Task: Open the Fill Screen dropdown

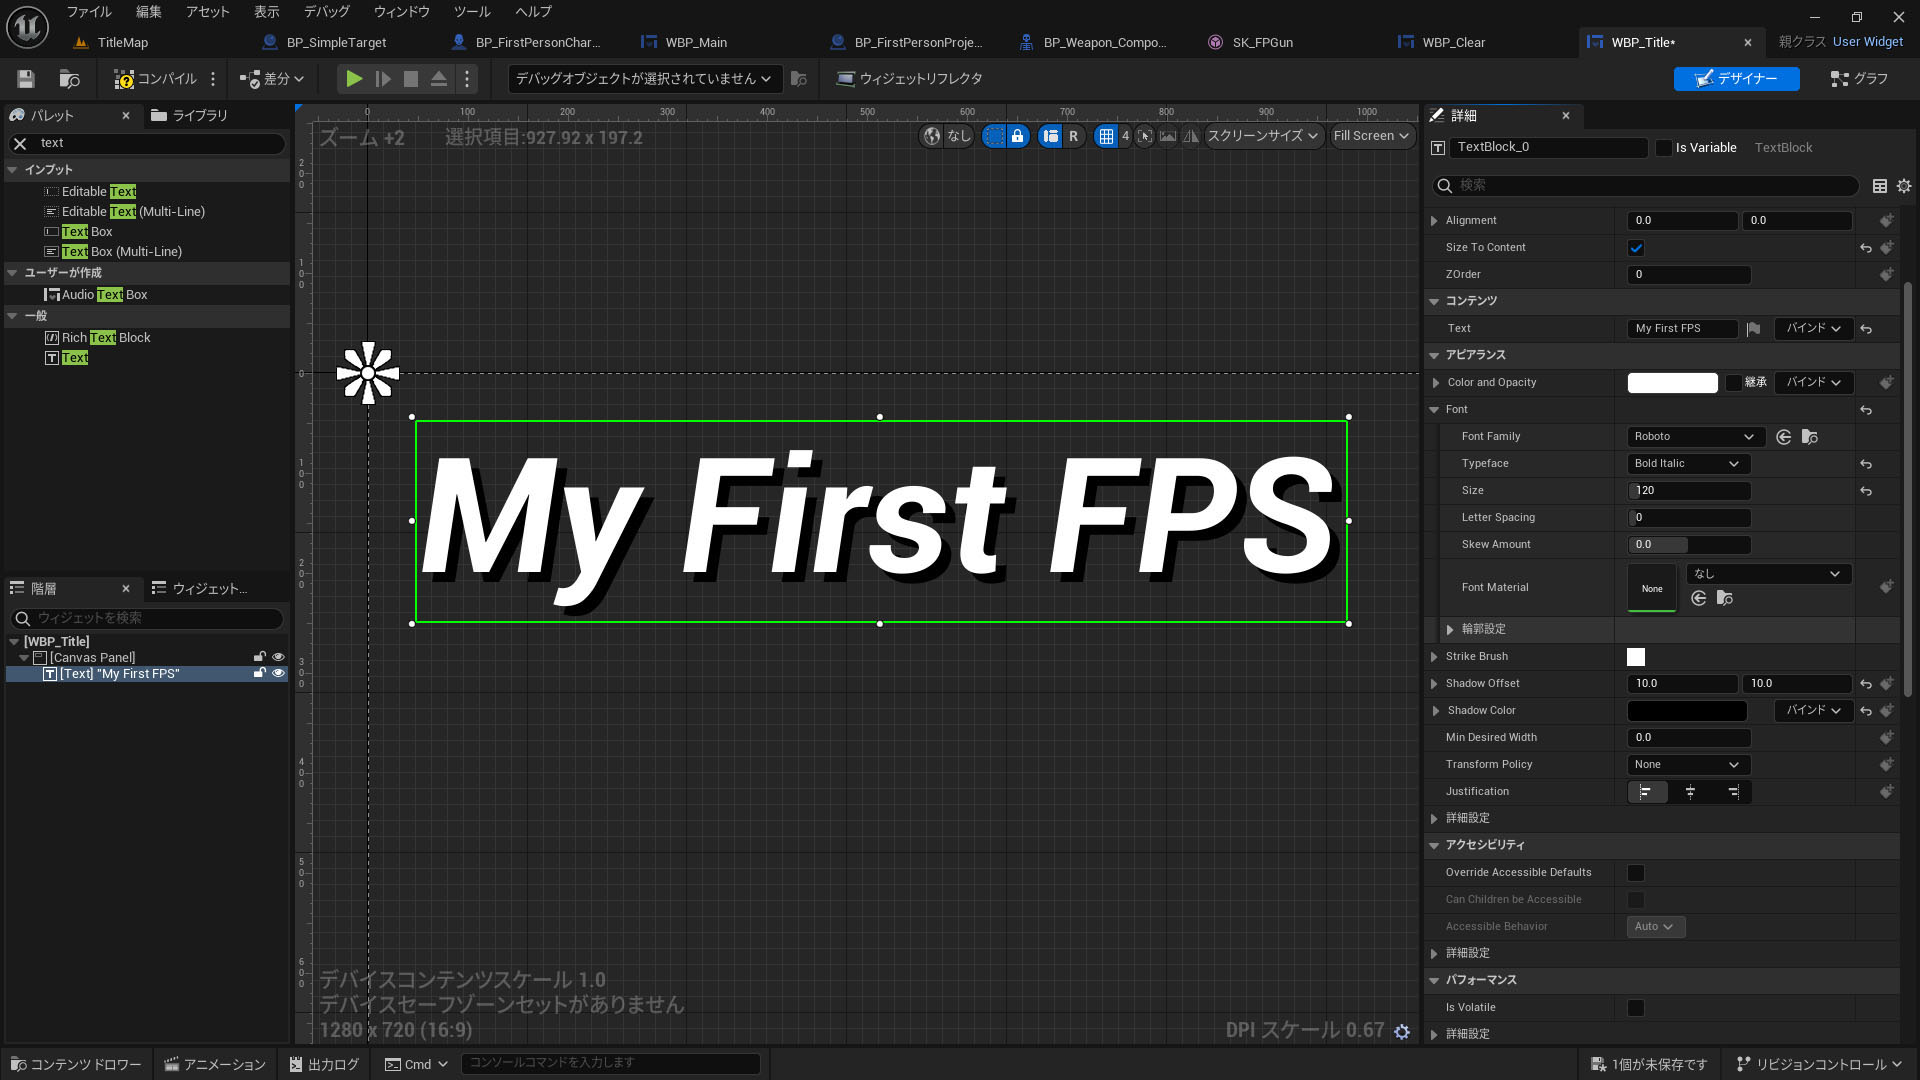Action: tap(1371, 136)
